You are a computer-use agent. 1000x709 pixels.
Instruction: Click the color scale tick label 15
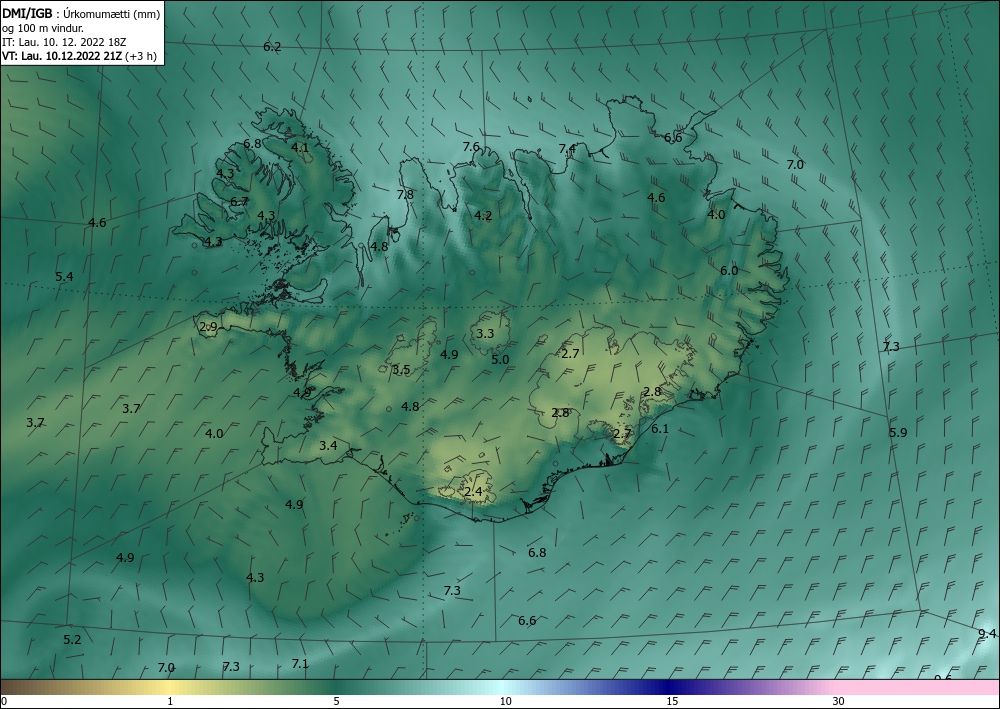pos(672,702)
